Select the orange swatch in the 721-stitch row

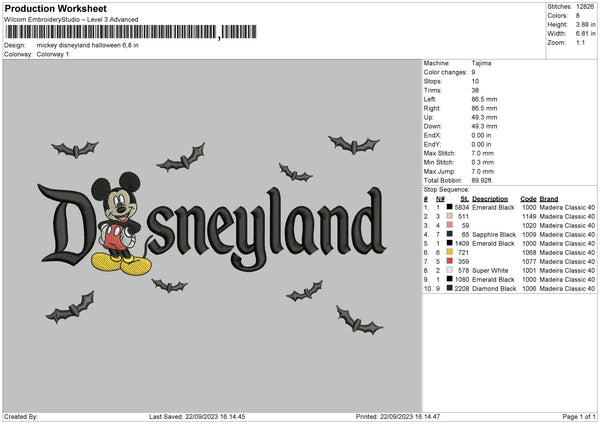click(450, 252)
